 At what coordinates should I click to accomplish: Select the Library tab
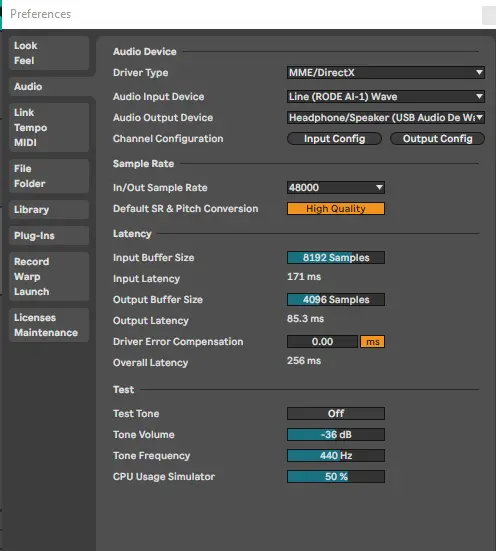[49, 210]
